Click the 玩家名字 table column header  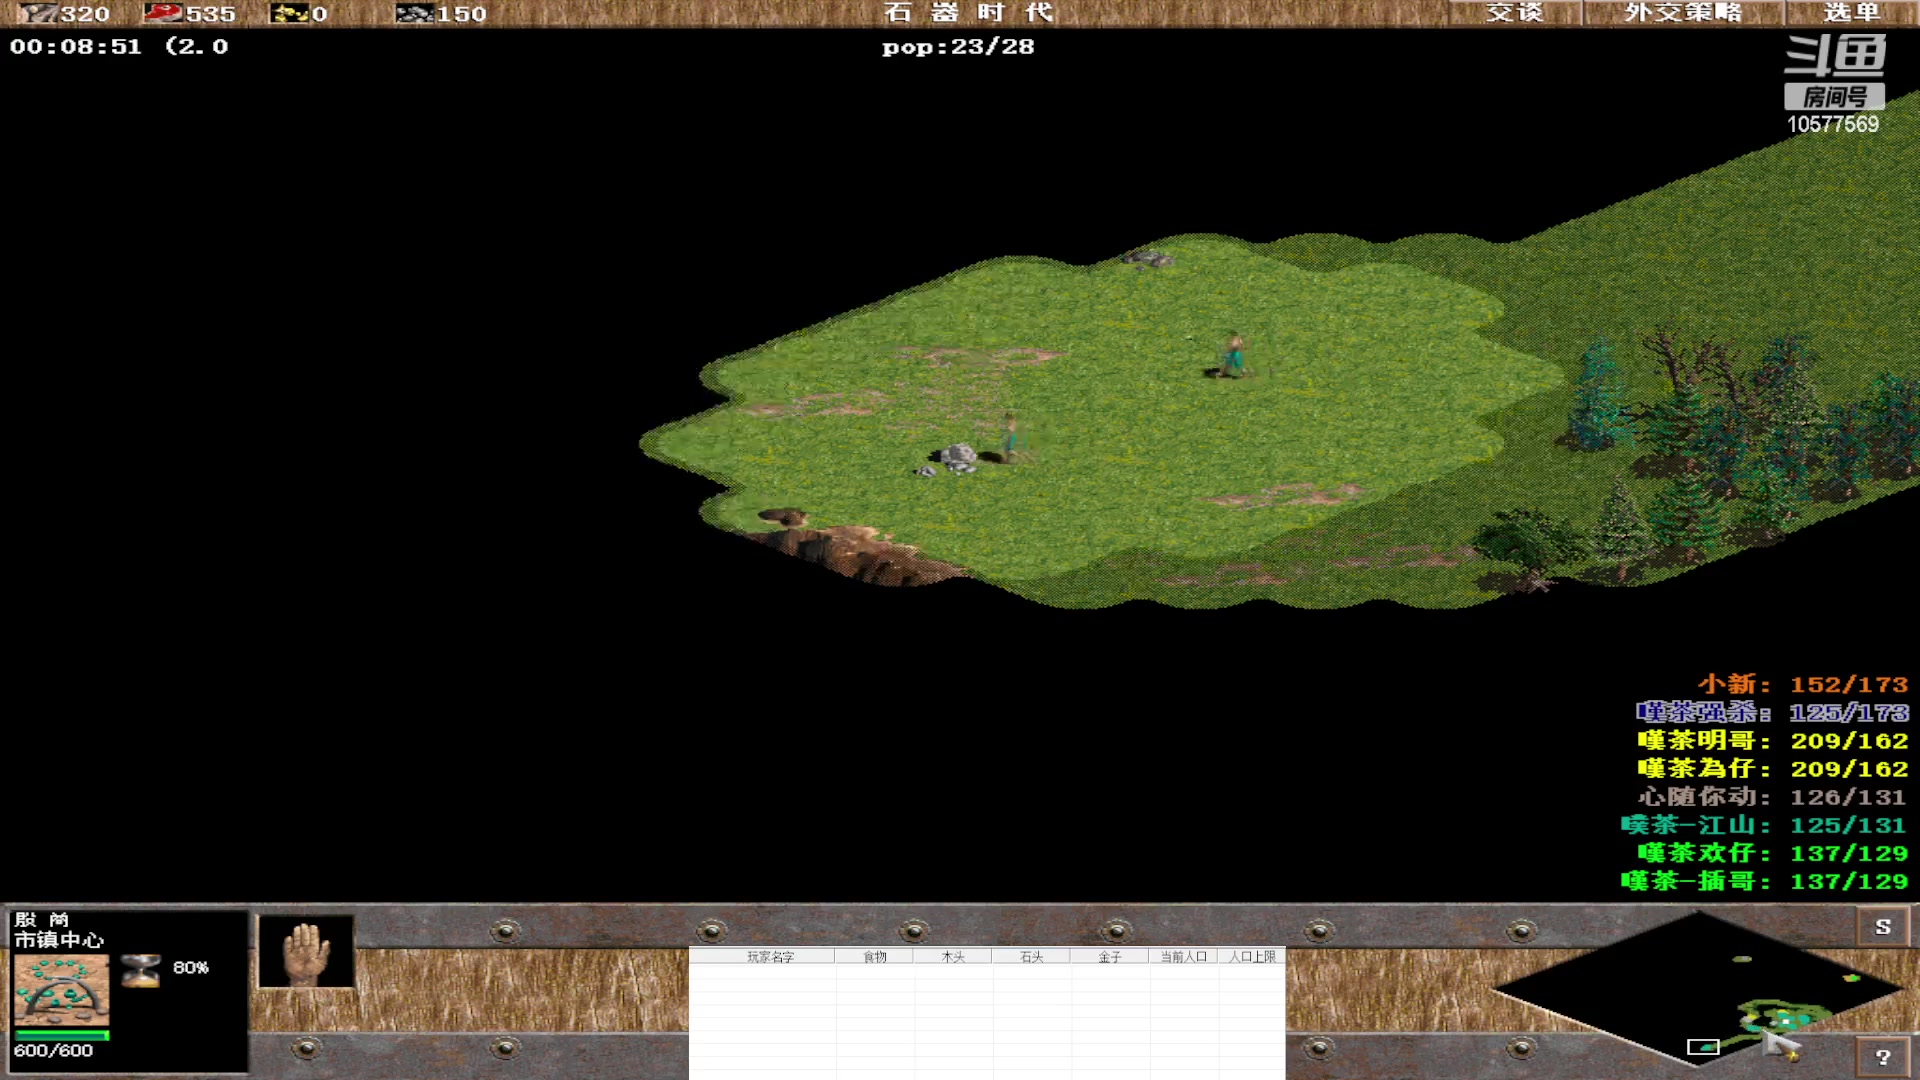[770, 957]
